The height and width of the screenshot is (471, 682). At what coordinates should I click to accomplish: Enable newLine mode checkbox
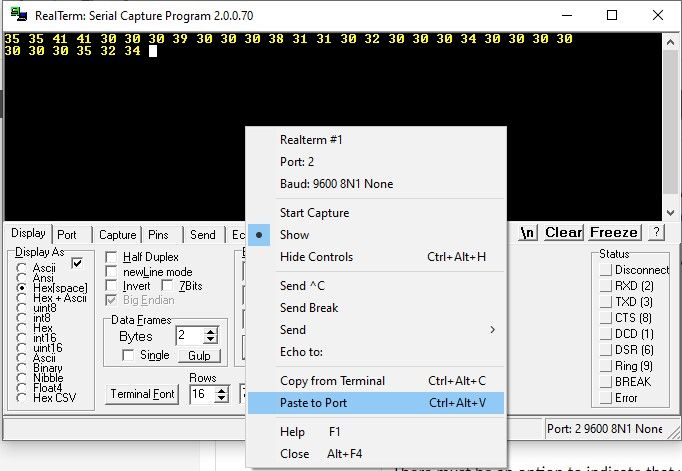tap(111, 272)
